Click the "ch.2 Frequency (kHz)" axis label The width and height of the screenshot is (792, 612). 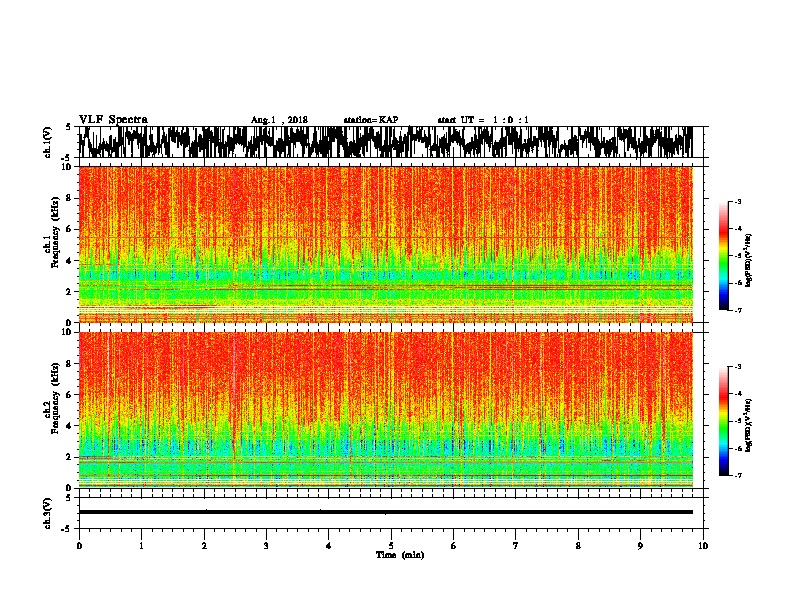click(51, 398)
